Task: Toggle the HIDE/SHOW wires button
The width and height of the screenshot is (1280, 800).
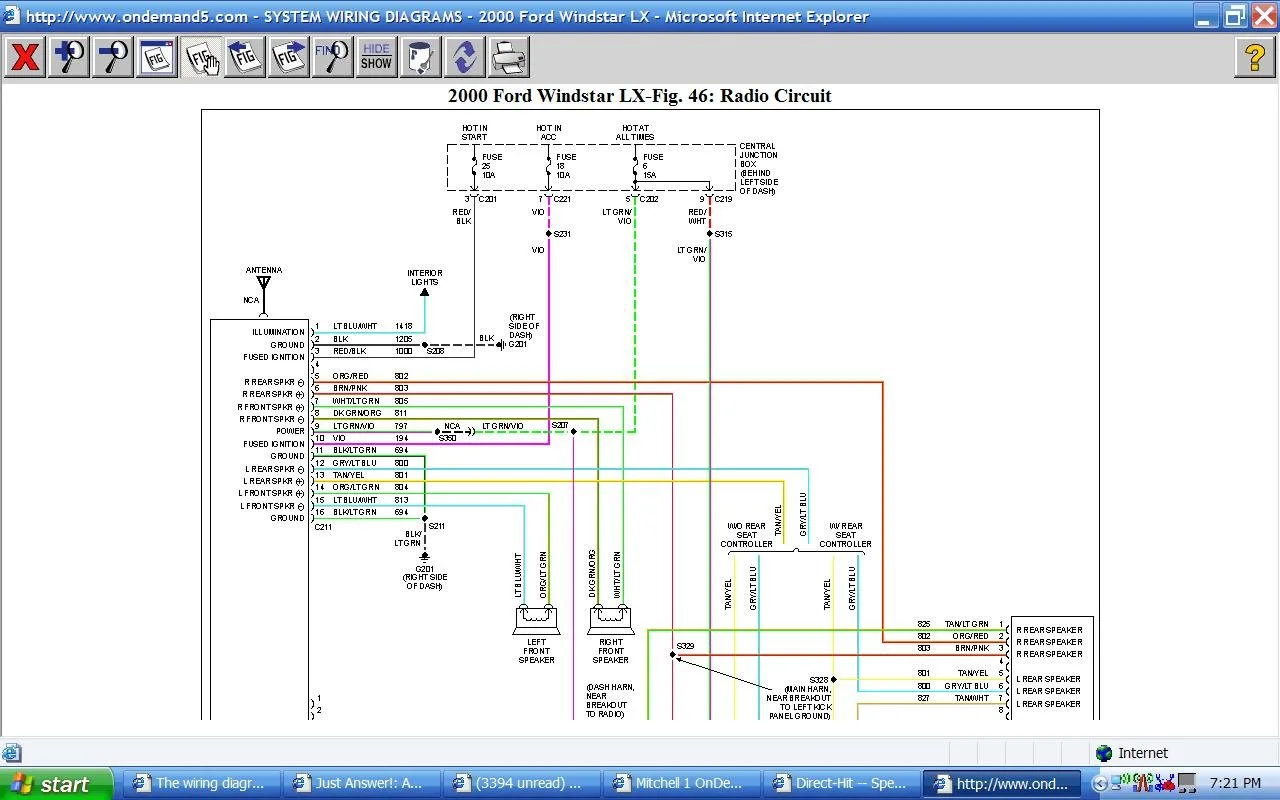Action: click(x=377, y=57)
